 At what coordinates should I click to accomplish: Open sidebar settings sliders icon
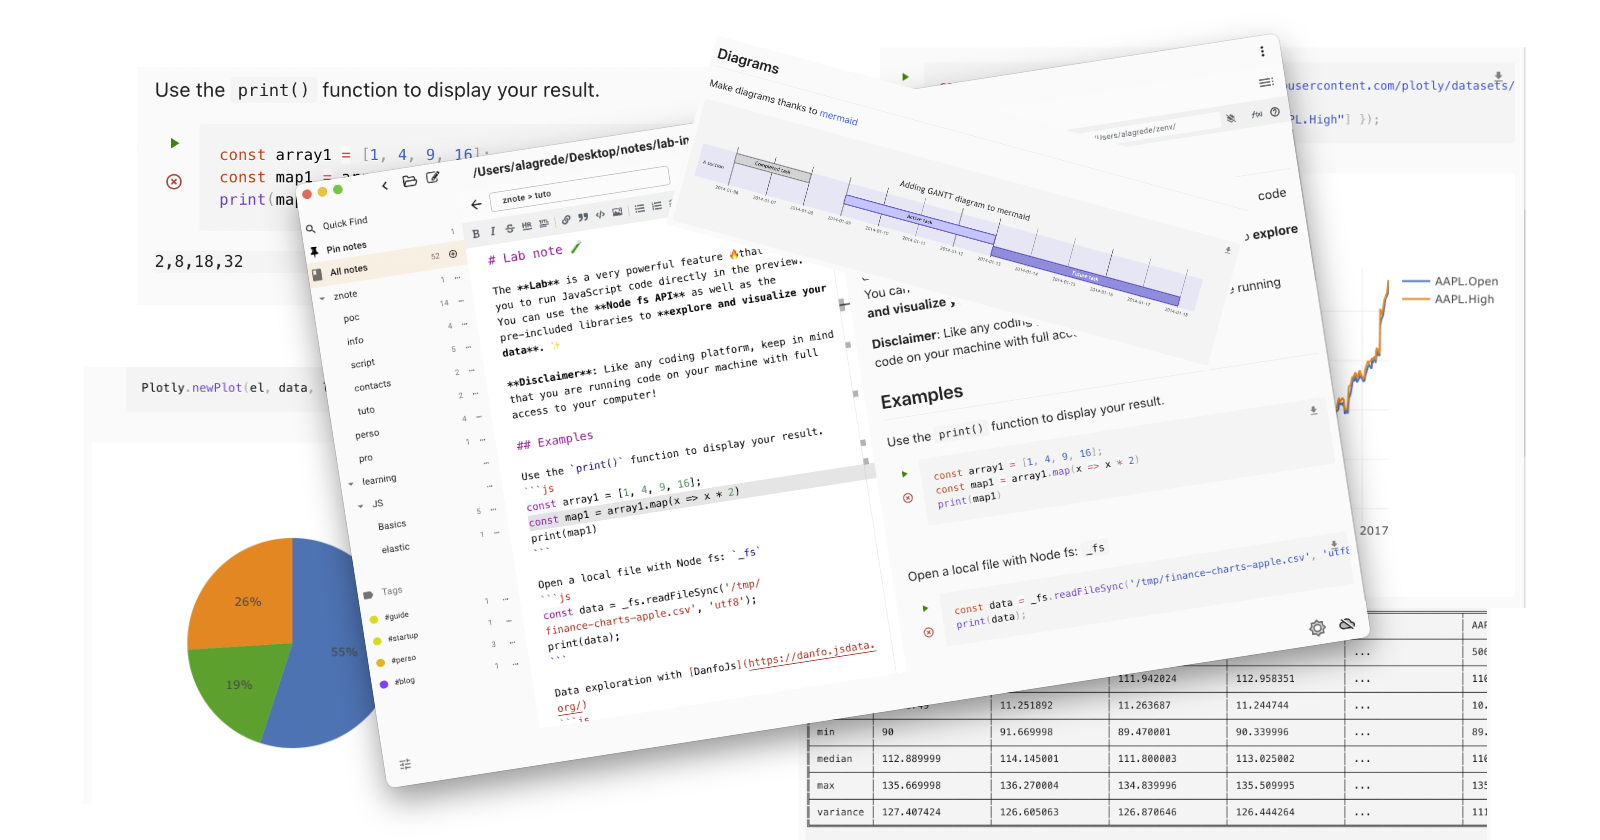(x=405, y=764)
